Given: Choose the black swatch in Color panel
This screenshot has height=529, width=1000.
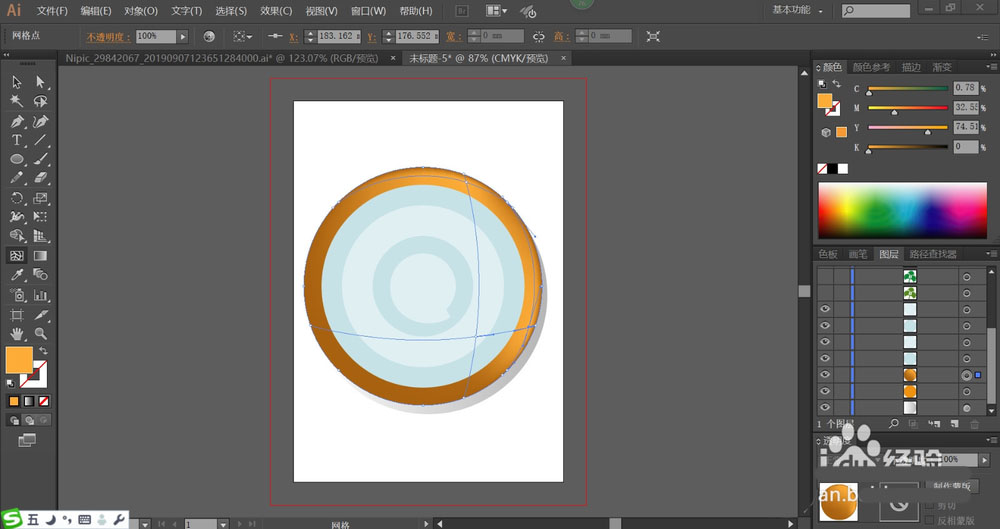Looking at the screenshot, I should click(x=833, y=168).
